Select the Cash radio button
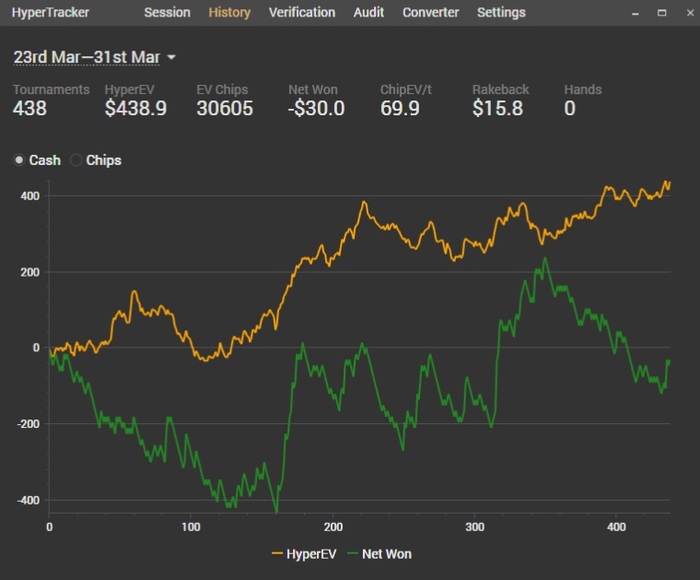The image size is (700, 580). click(x=19, y=160)
